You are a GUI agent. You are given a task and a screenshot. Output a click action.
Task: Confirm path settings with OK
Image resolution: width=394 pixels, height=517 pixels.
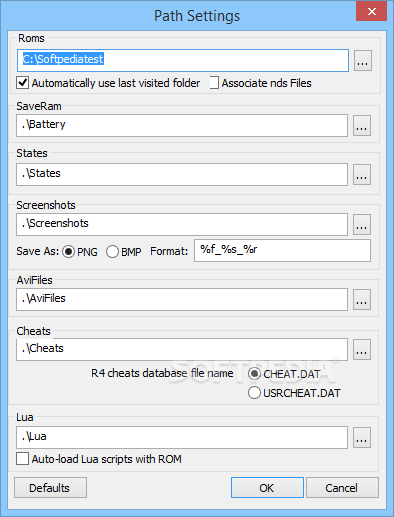tap(267, 488)
